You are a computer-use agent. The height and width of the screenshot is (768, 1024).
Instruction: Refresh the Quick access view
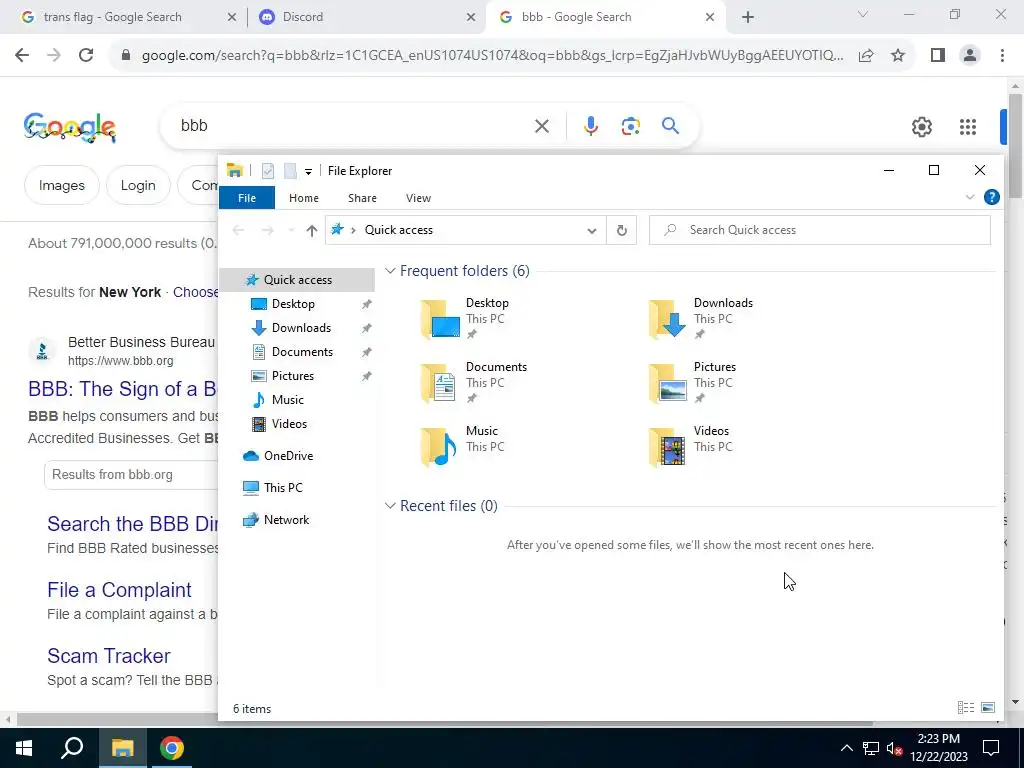click(622, 230)
